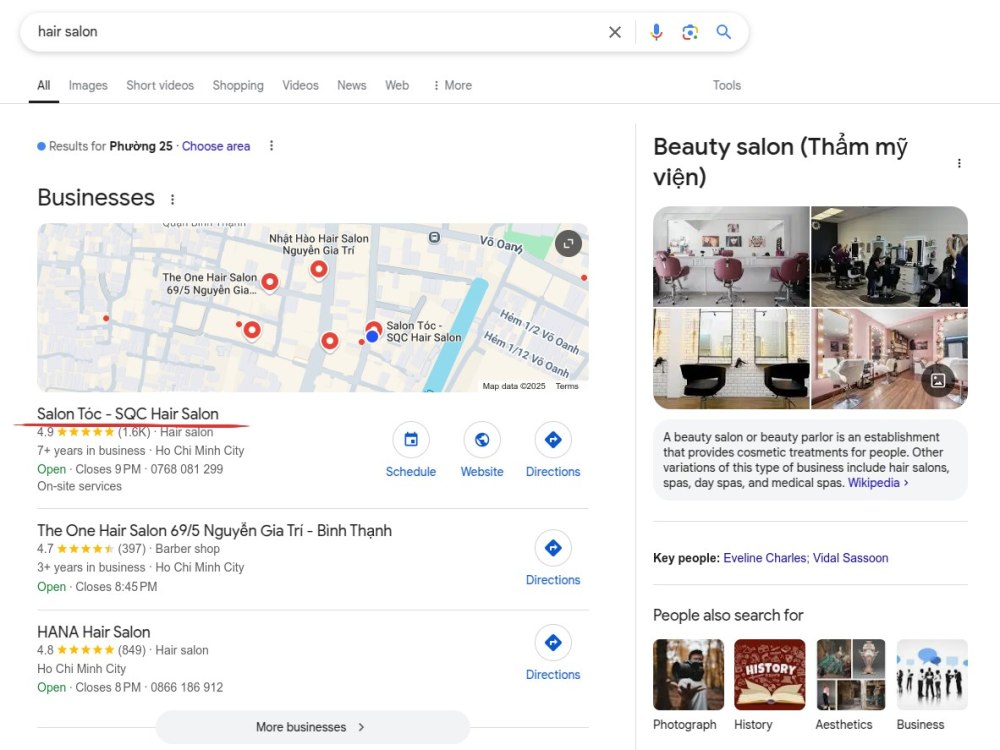Open the Aesthetics related search thumbnail
Viewport: 1000px width, 750px height.
click(x=851, y=675)
